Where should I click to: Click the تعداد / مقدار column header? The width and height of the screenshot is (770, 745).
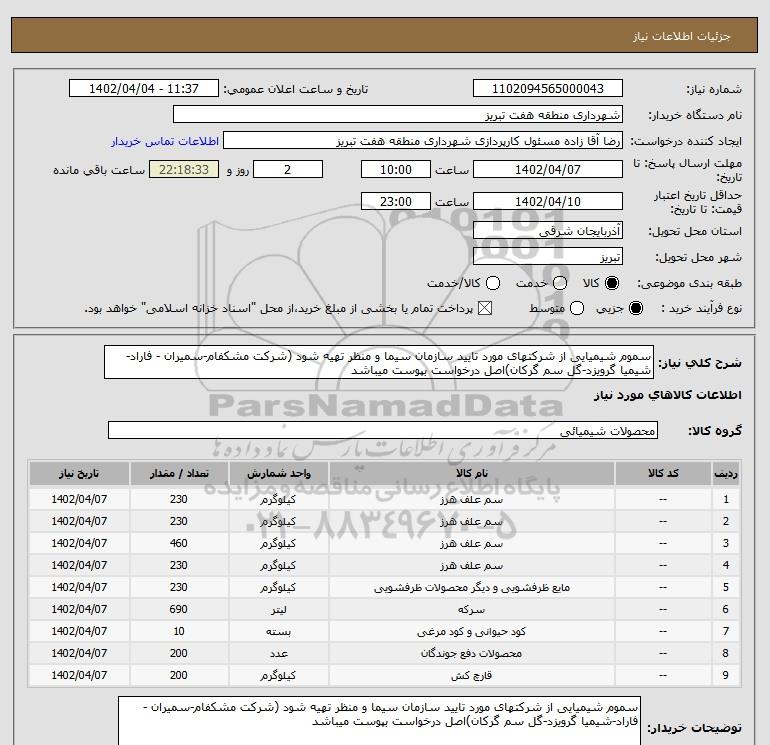[x=179, y=473]
